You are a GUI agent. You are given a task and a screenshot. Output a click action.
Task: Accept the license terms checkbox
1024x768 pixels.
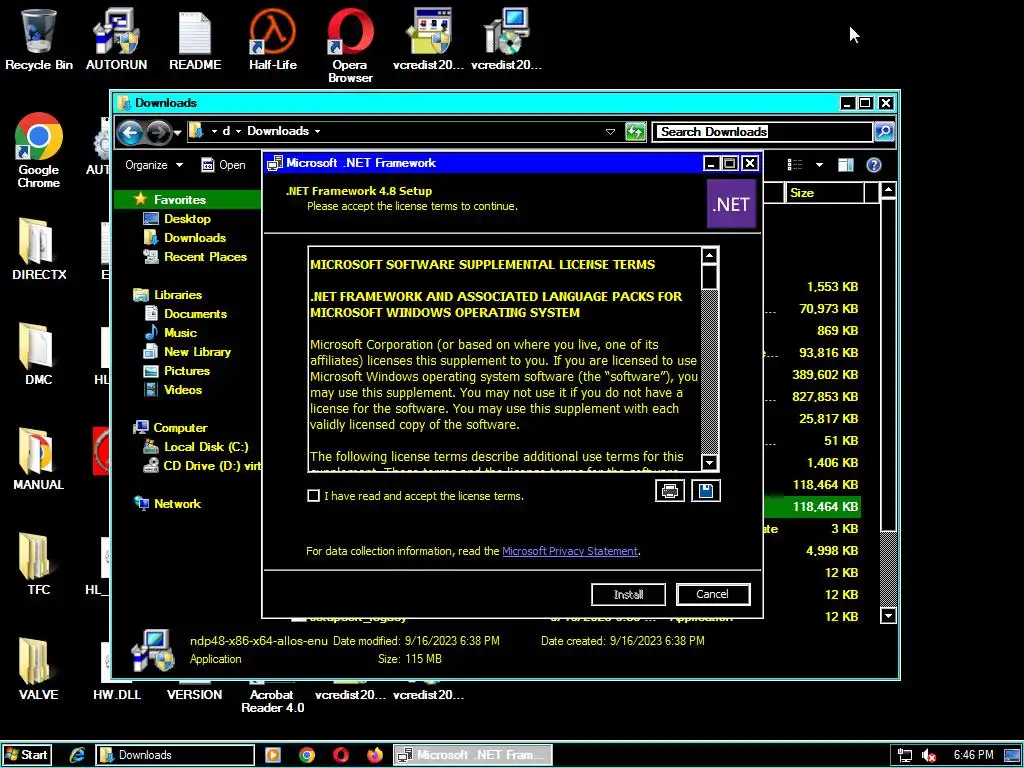point(313,496)
